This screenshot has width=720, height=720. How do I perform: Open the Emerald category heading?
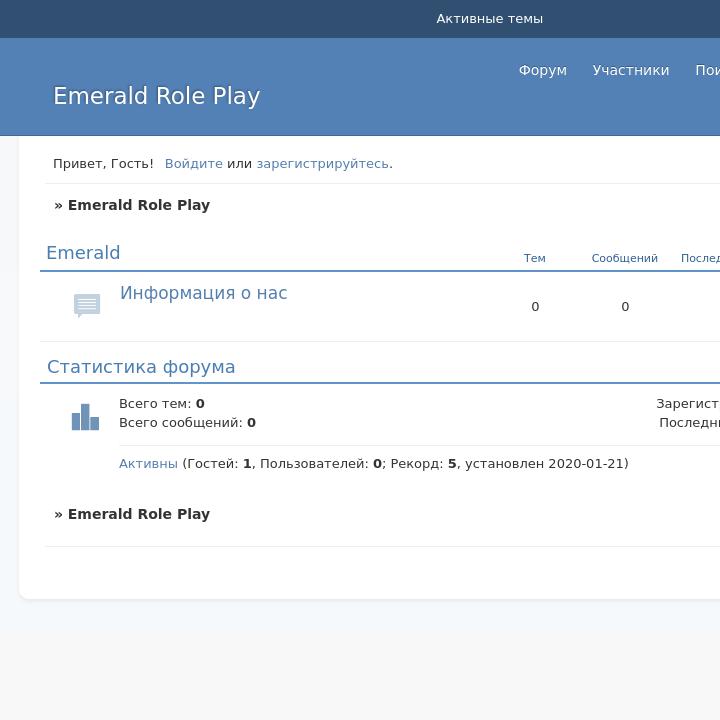click(83, 253)
